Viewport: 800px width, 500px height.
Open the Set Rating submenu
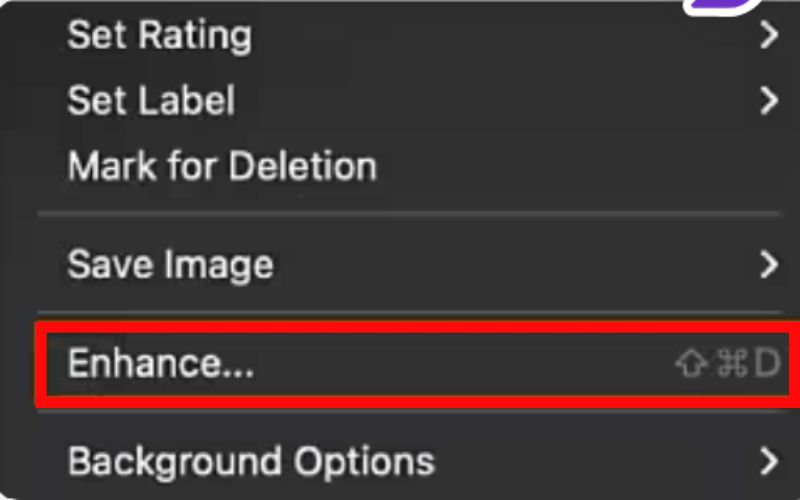[x=160, y=36]
